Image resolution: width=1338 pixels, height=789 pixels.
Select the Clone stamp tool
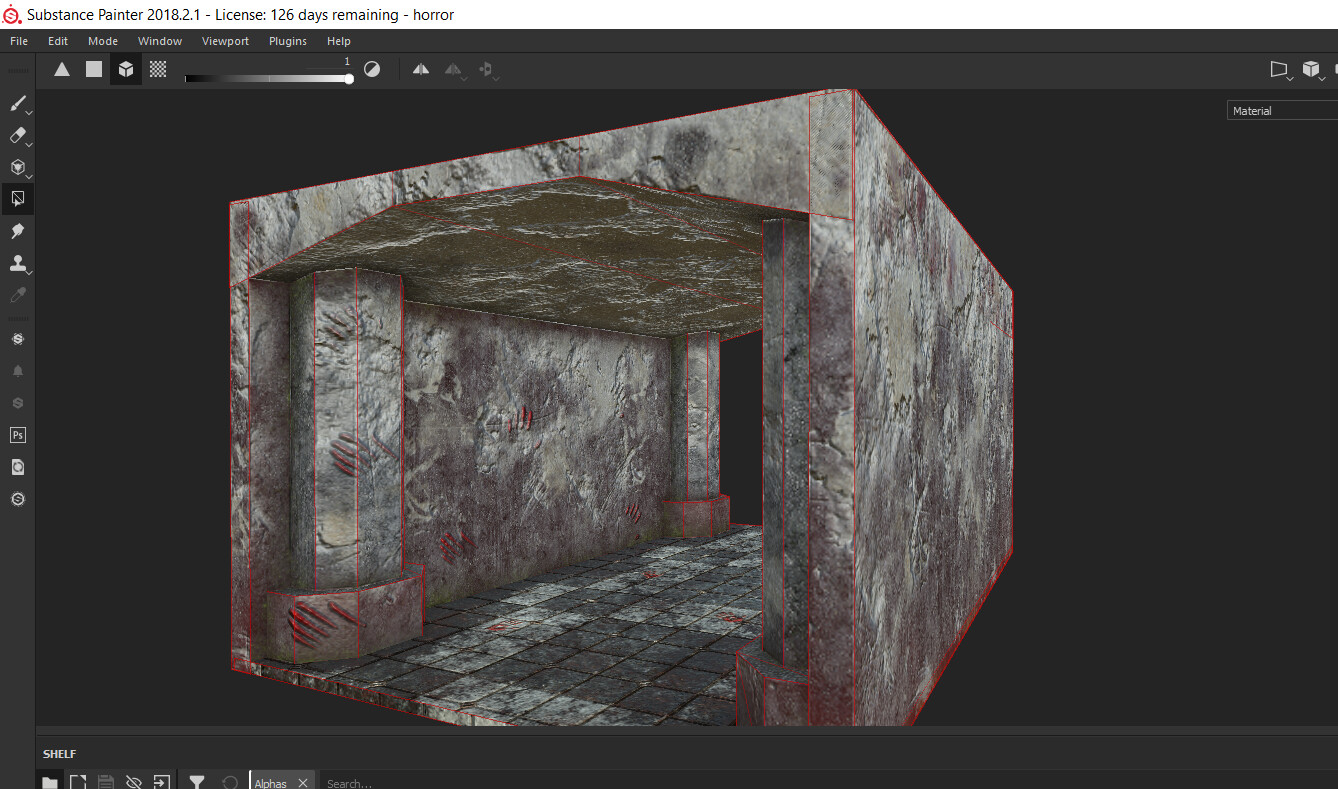17,263
